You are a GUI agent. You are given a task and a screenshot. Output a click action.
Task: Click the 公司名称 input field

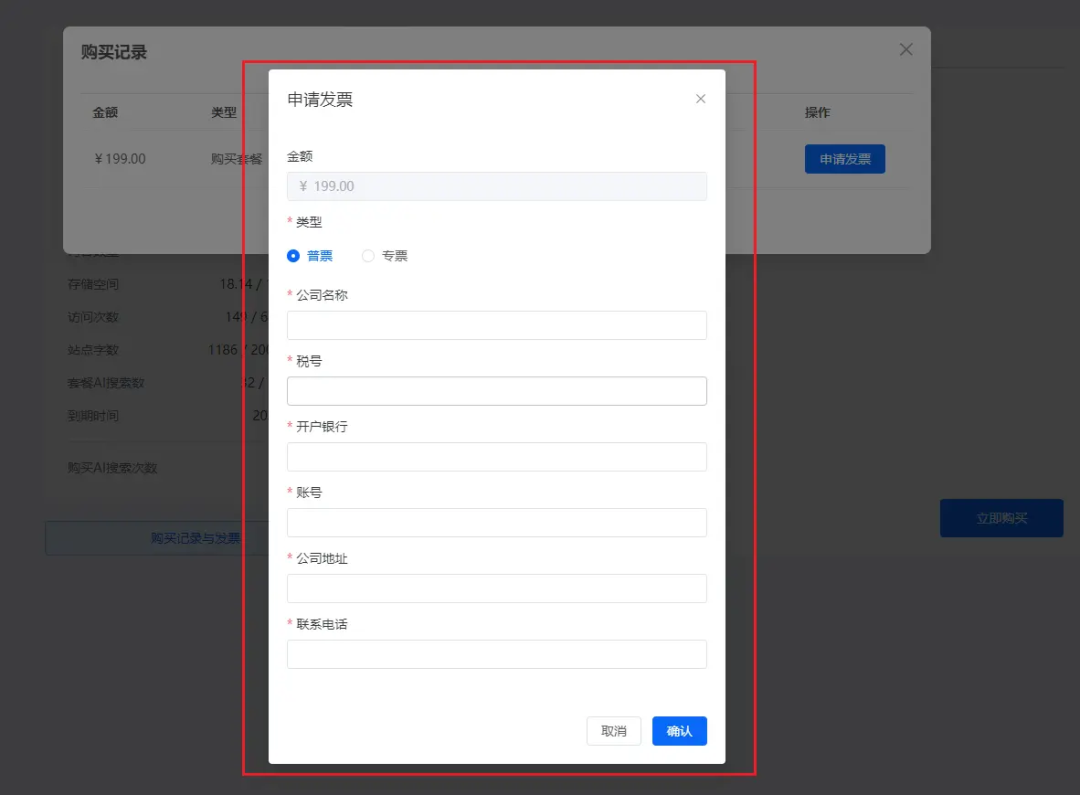click(496, 324)
